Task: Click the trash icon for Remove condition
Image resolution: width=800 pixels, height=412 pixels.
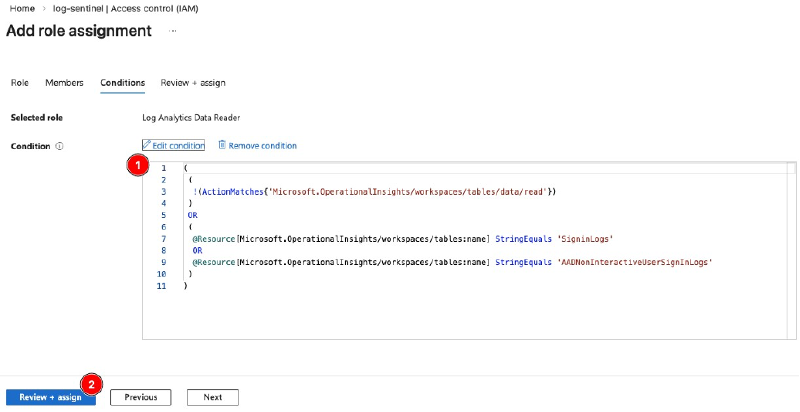Action: click(x=222, y=145)
